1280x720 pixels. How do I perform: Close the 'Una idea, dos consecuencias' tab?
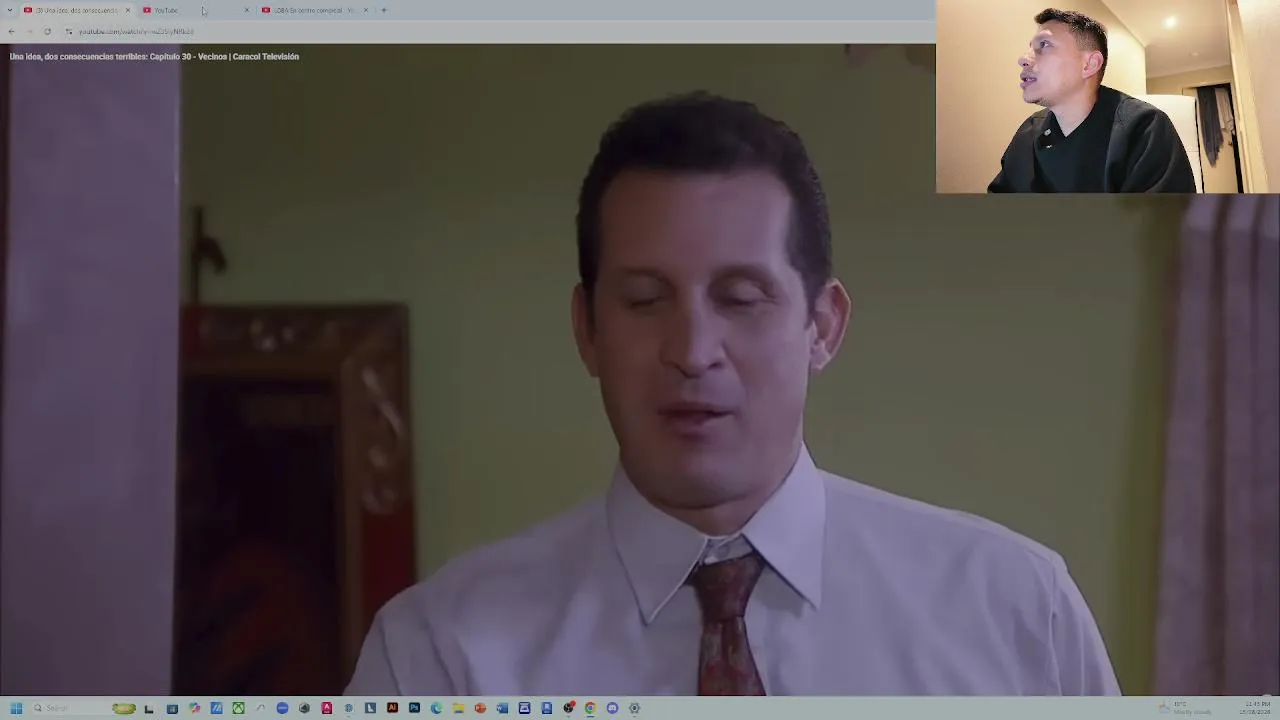[x=128, y=10]
